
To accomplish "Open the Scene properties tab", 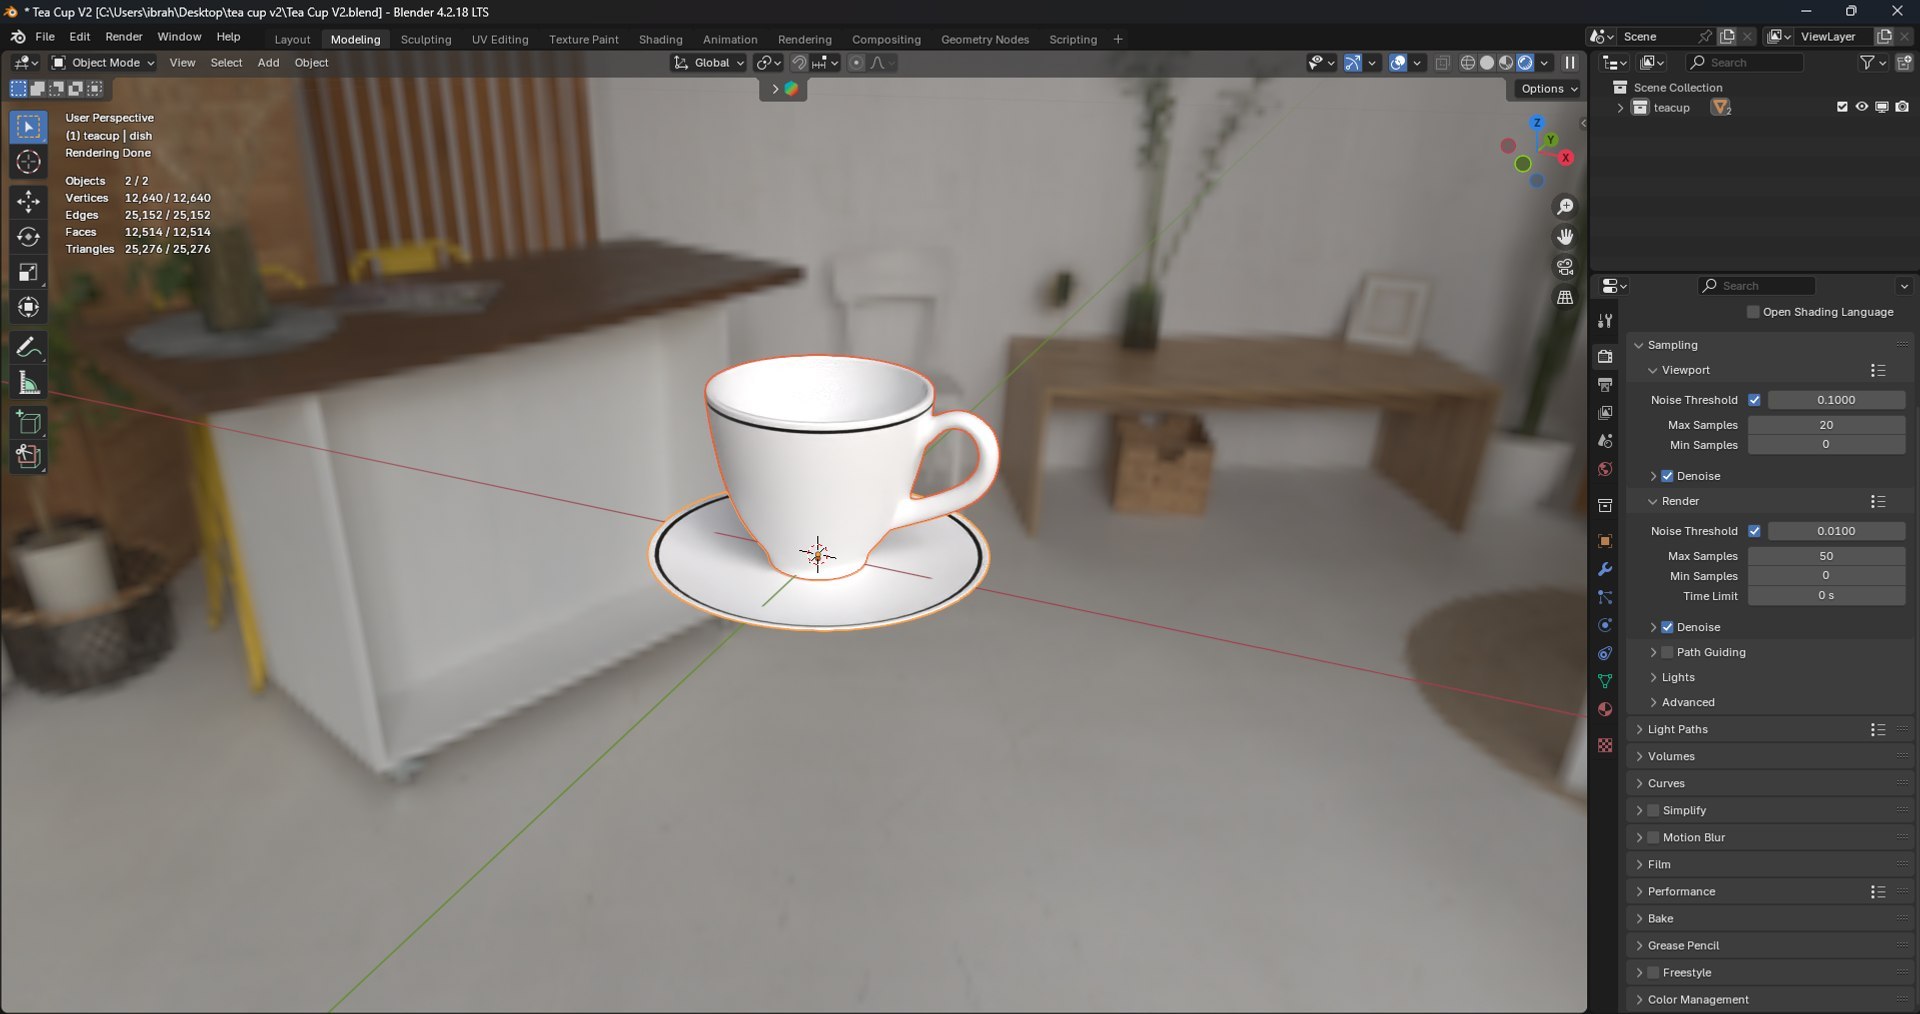I will [1605, 441].
